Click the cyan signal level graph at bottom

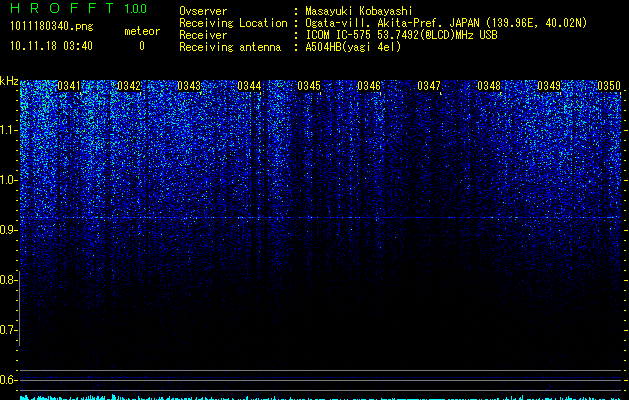coord(320,397)
